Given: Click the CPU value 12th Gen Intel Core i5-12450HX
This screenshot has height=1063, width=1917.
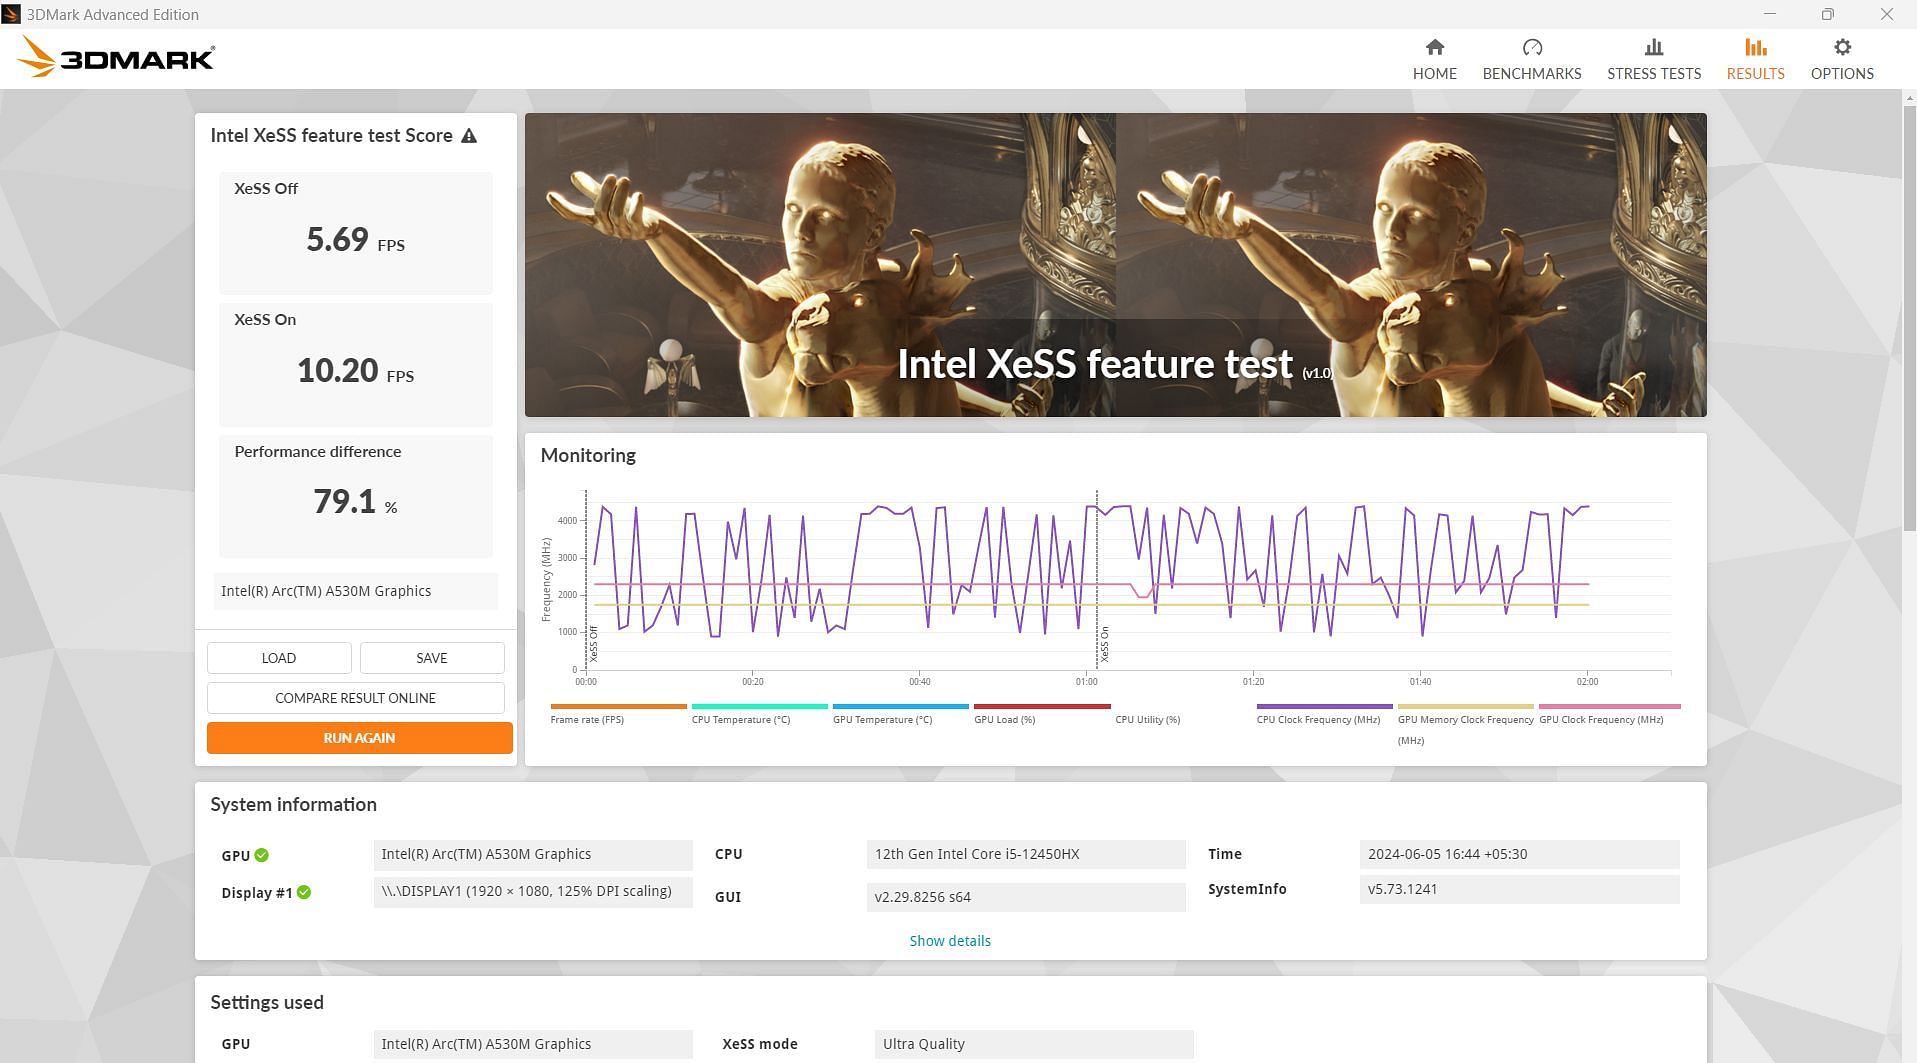Looking at the screenshot, I should [1025, 854].
